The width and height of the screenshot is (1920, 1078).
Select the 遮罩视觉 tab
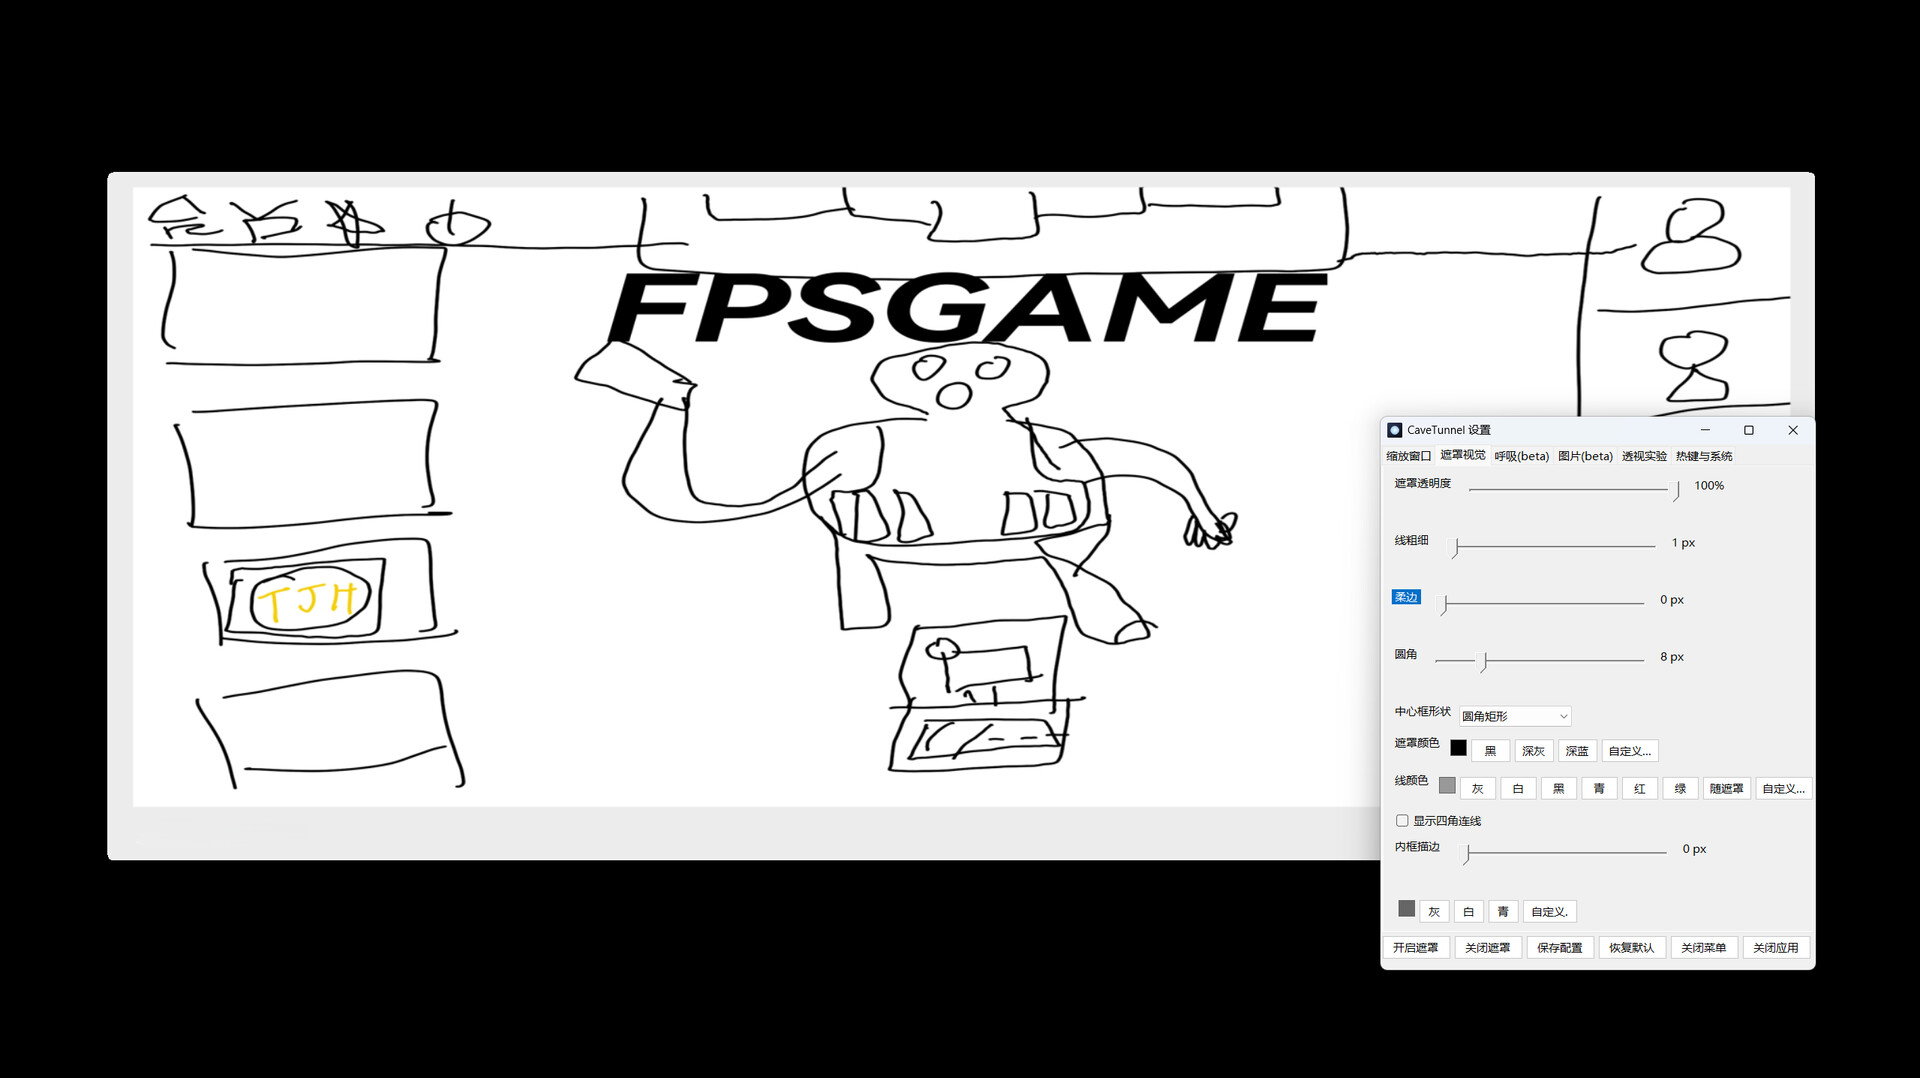click(x=1462, y=455)
